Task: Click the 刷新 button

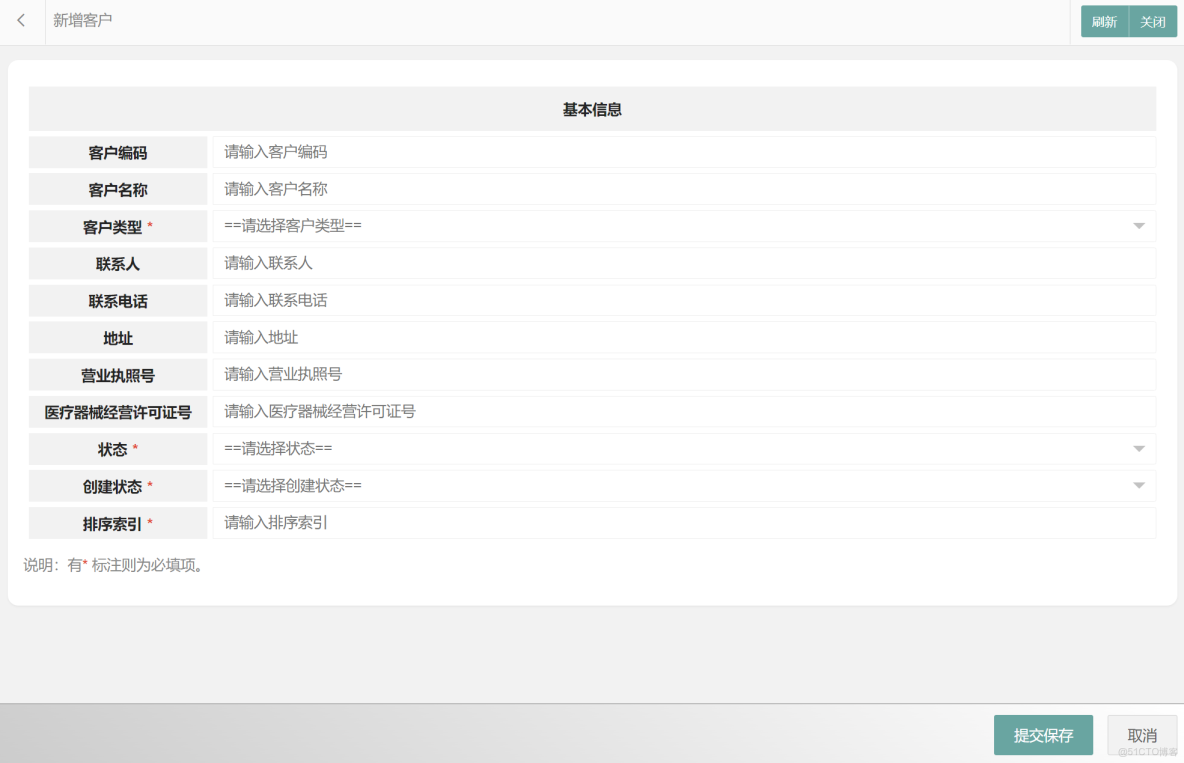Action: point(1103,21)
